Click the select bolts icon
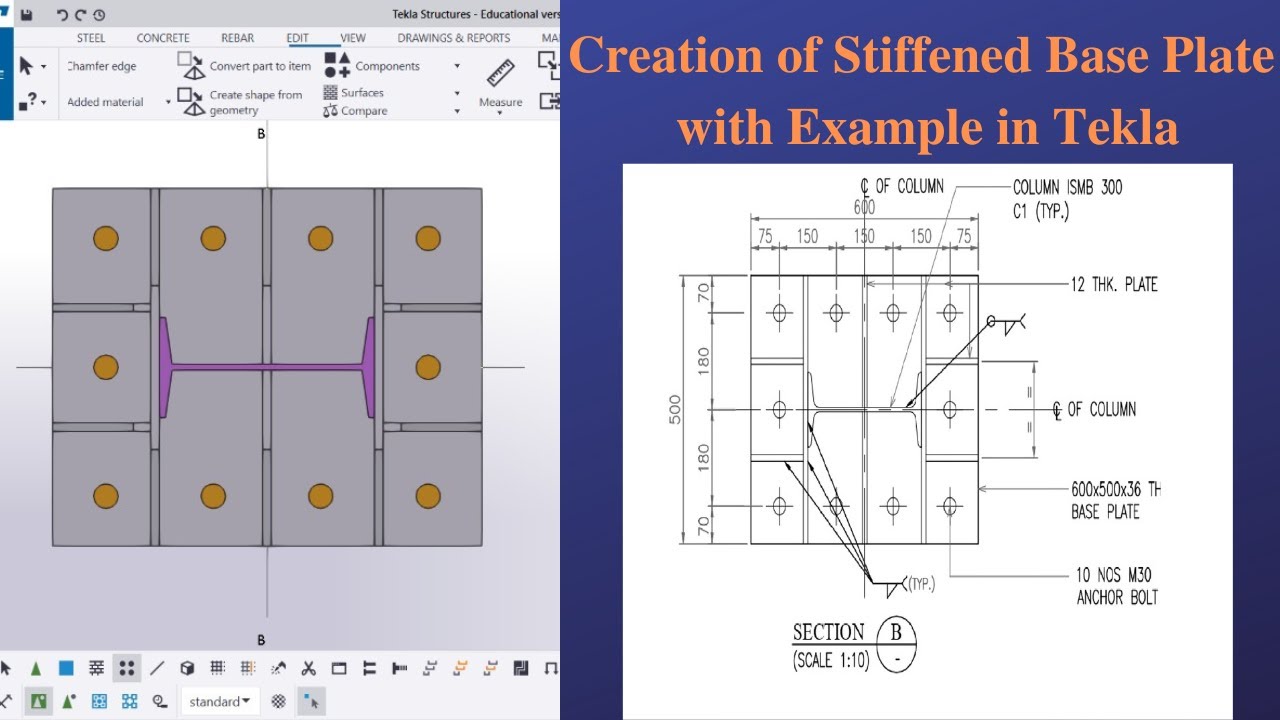 coord(369,668)
